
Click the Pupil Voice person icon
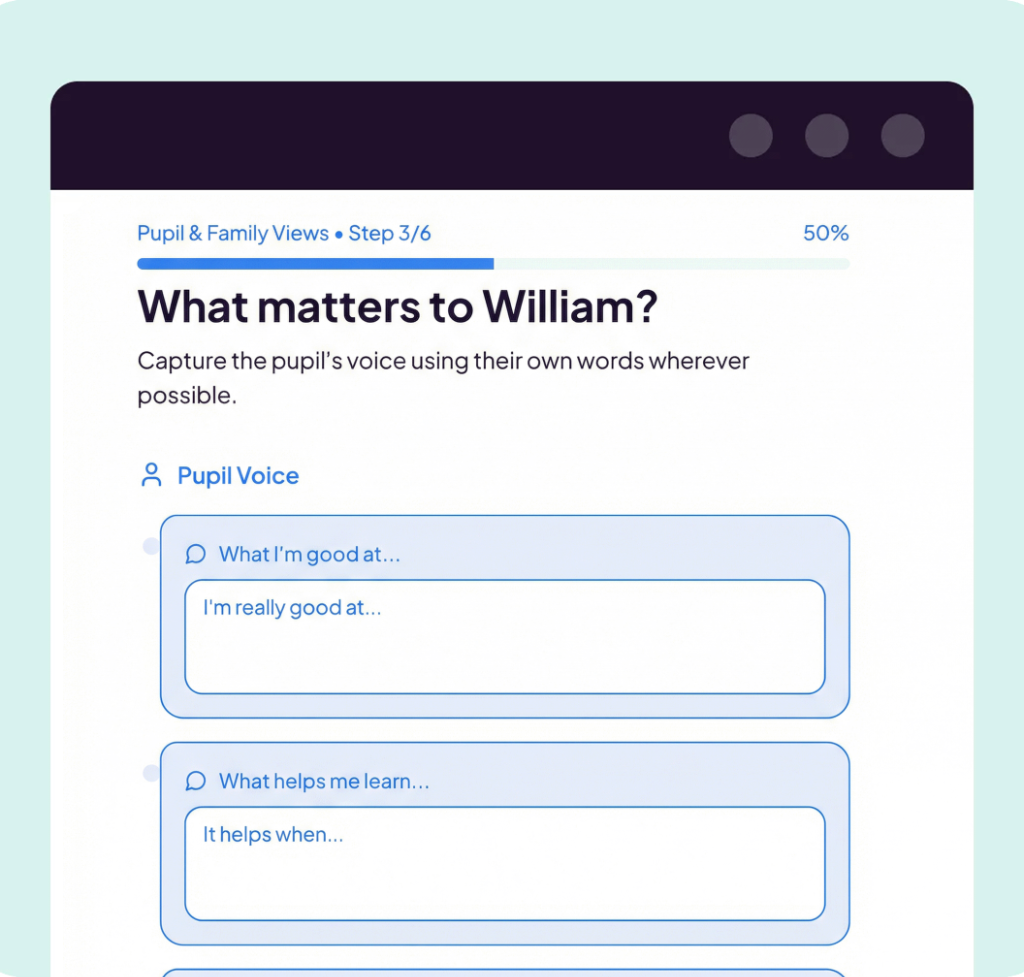(x=151, y=475)
